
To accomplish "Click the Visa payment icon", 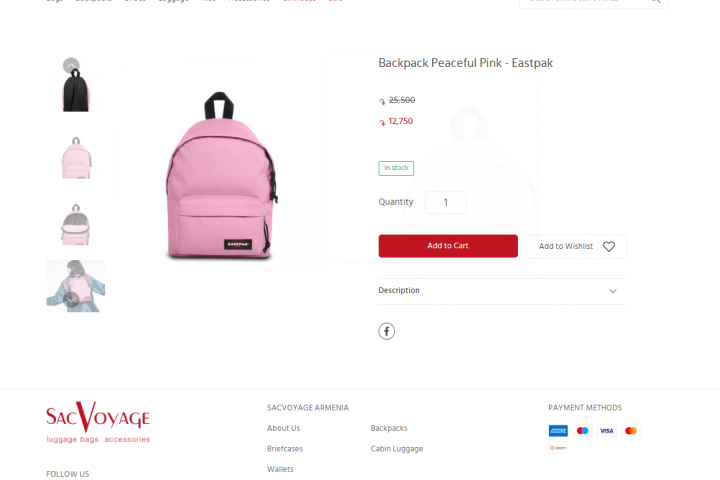I will click(x=607, y=430).
